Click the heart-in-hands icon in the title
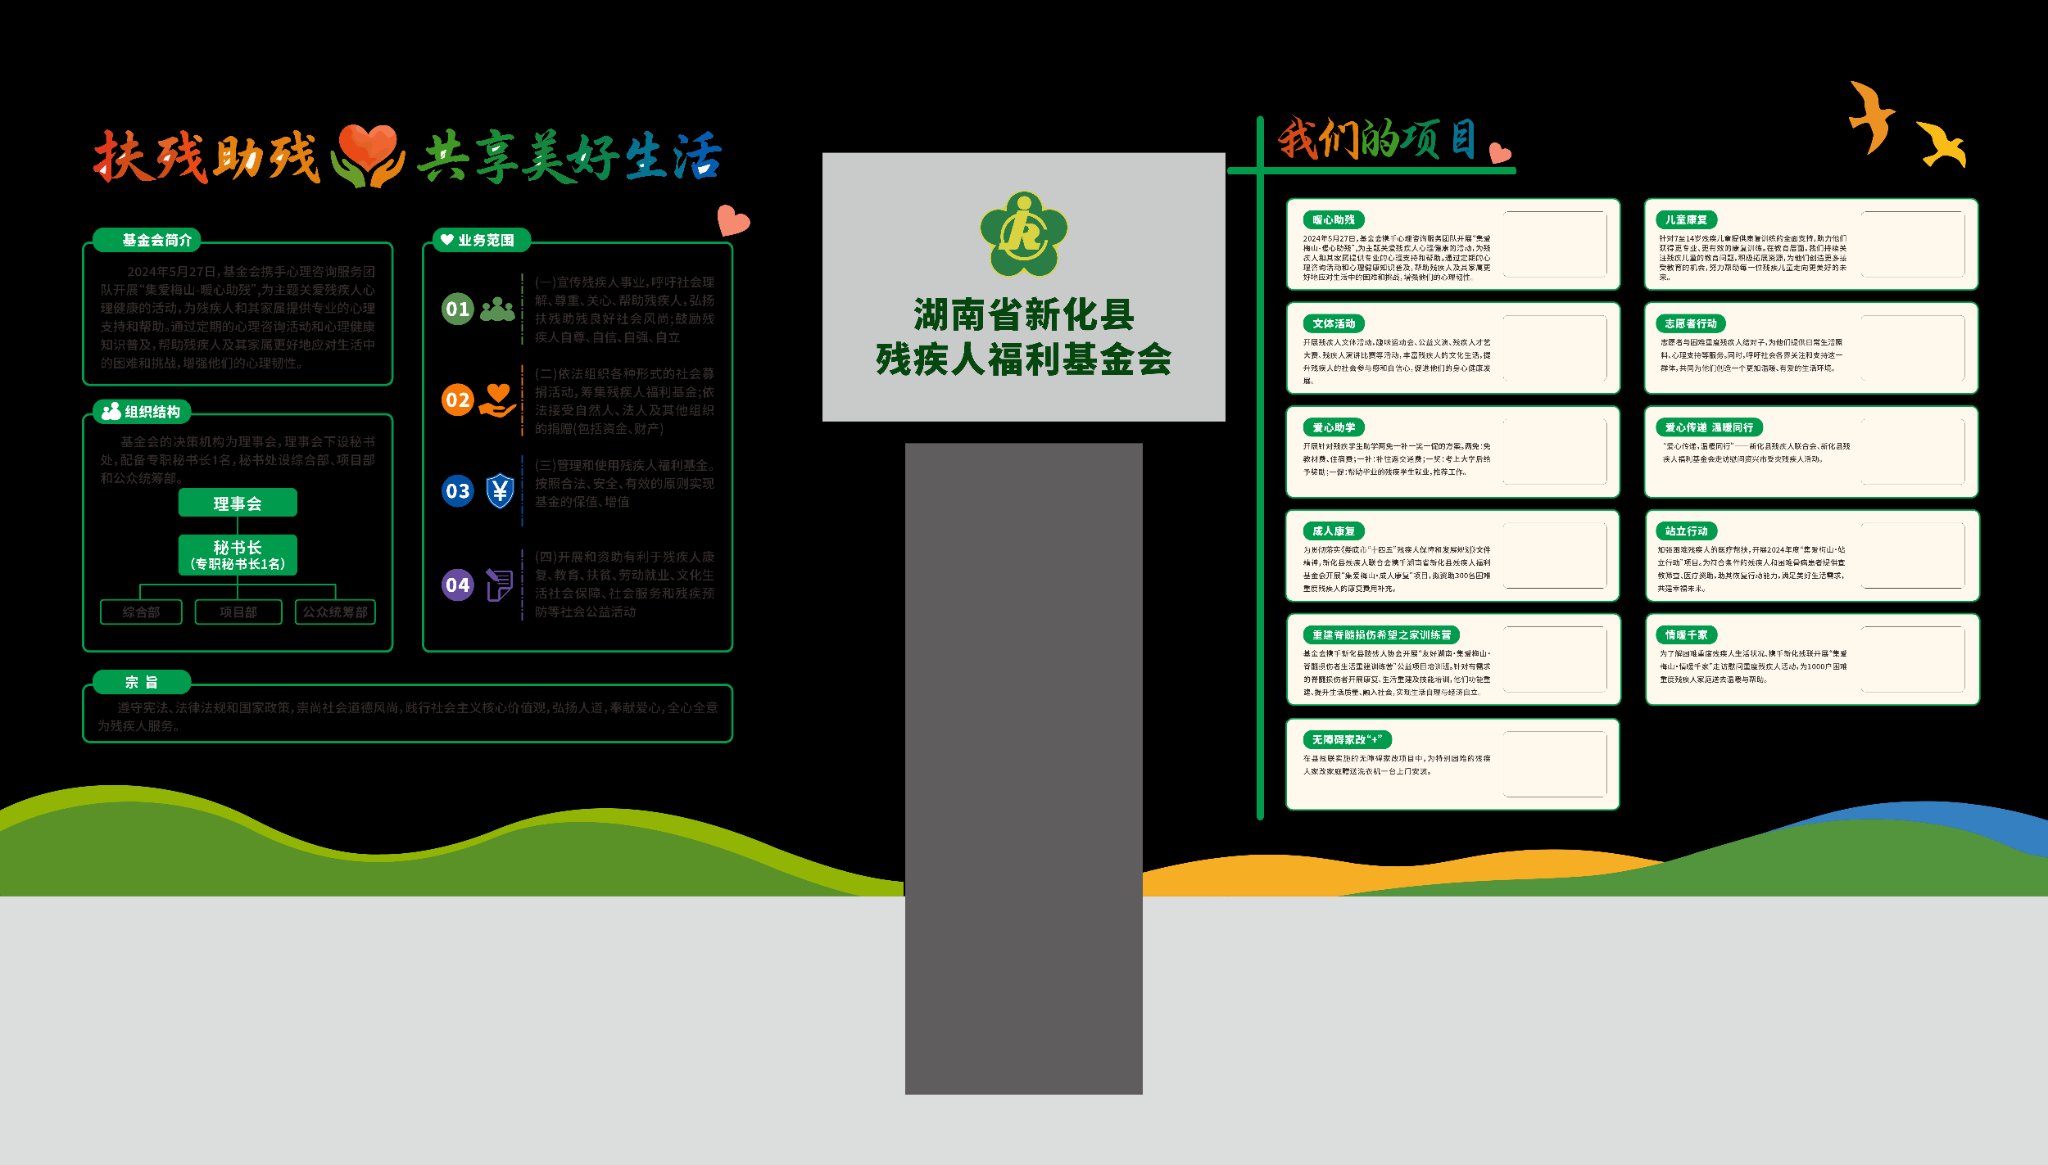This screenshot has width=2048, height=1165. tap(367, 156)
